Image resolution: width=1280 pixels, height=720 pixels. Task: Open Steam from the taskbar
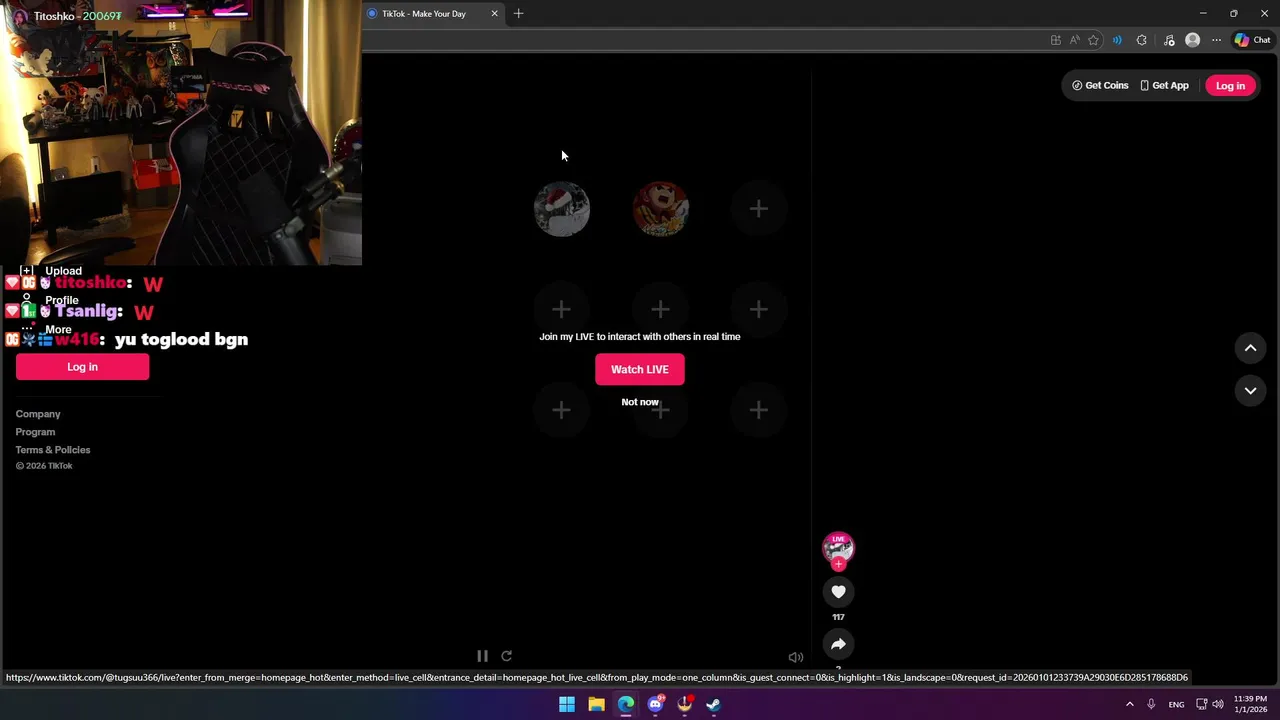pyautogui.click(x=714, y=705)
